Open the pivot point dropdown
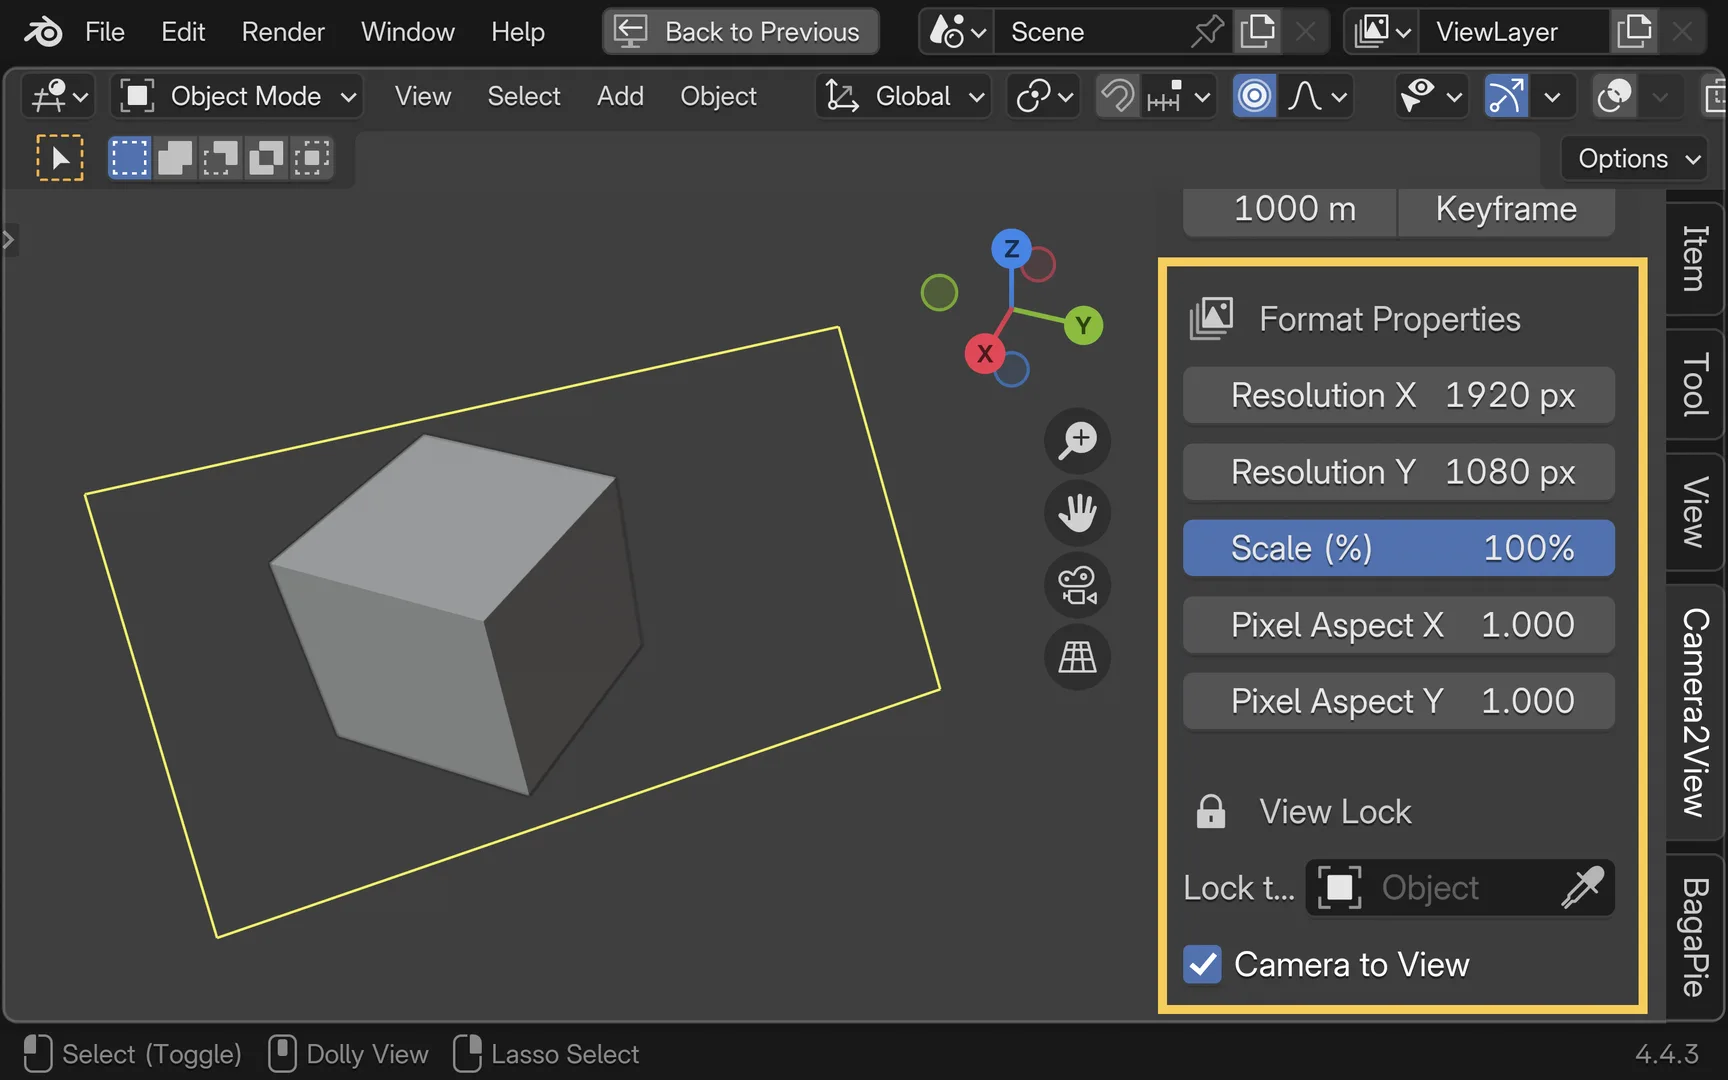1728x1080 pixels. (1043, 97)
